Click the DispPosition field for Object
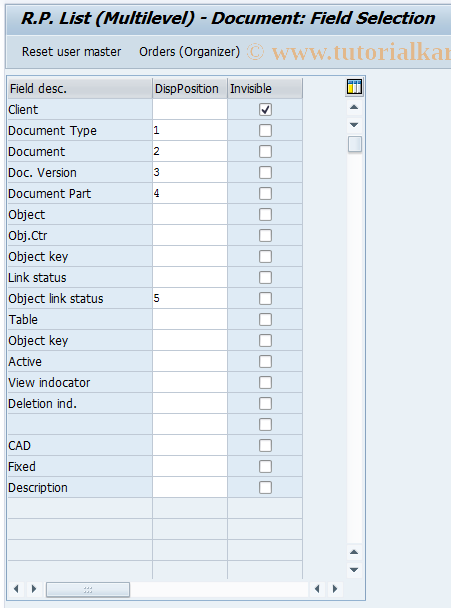This screenshot has width=451, height=608. (190, 214)
